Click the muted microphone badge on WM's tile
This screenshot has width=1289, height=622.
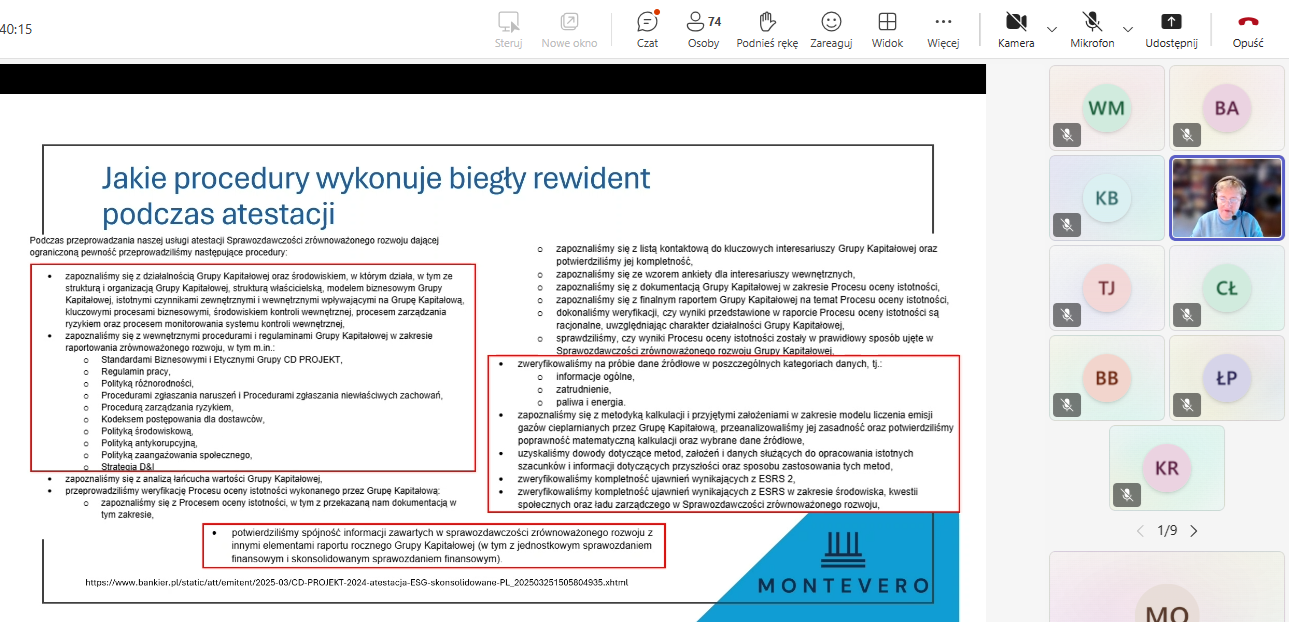point(1067,133)
